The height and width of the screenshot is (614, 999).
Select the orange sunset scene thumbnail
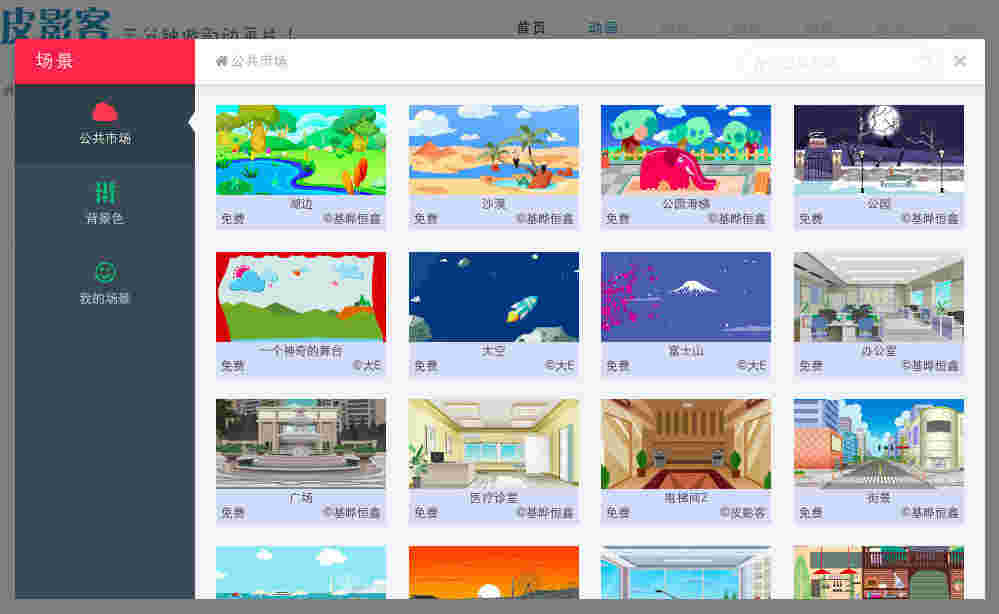[x=494, y=572]
